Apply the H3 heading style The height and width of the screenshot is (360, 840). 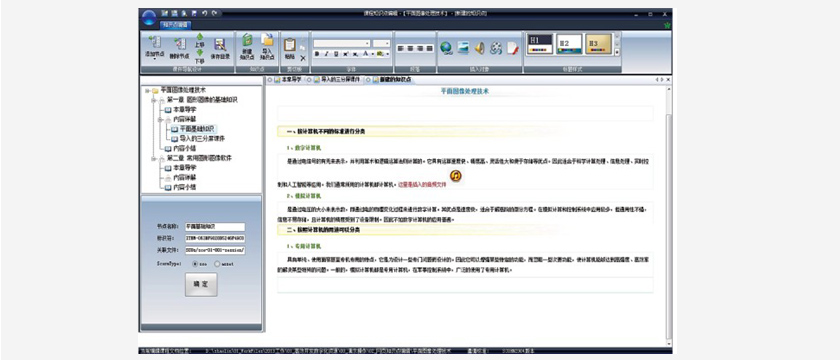(x=598, y=44)
